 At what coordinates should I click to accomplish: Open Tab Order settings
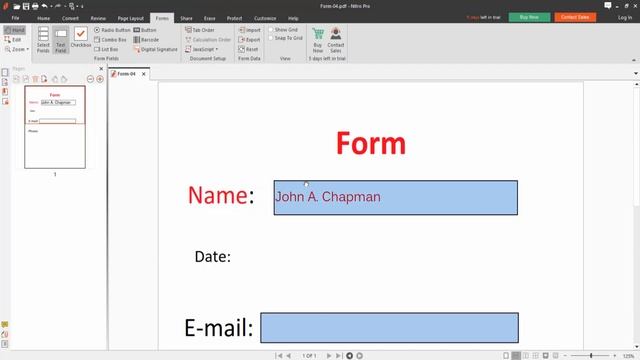[x=200, y=30]
